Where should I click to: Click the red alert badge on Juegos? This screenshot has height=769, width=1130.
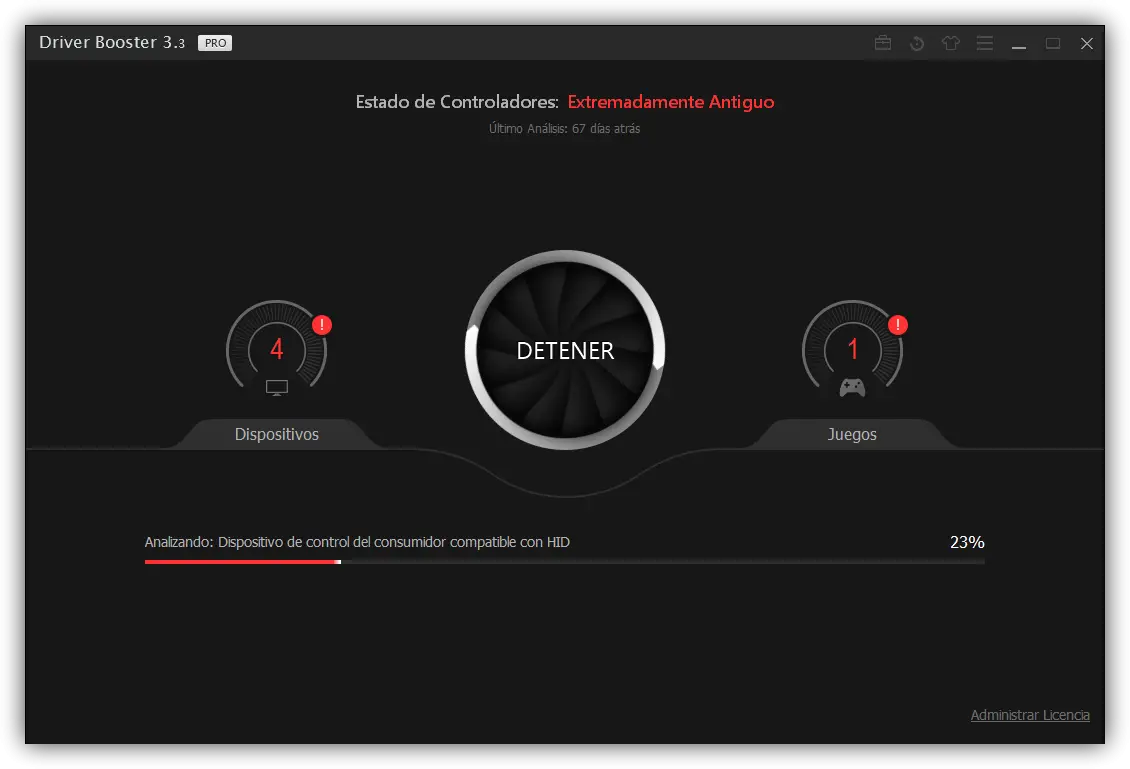pos(897,325)
